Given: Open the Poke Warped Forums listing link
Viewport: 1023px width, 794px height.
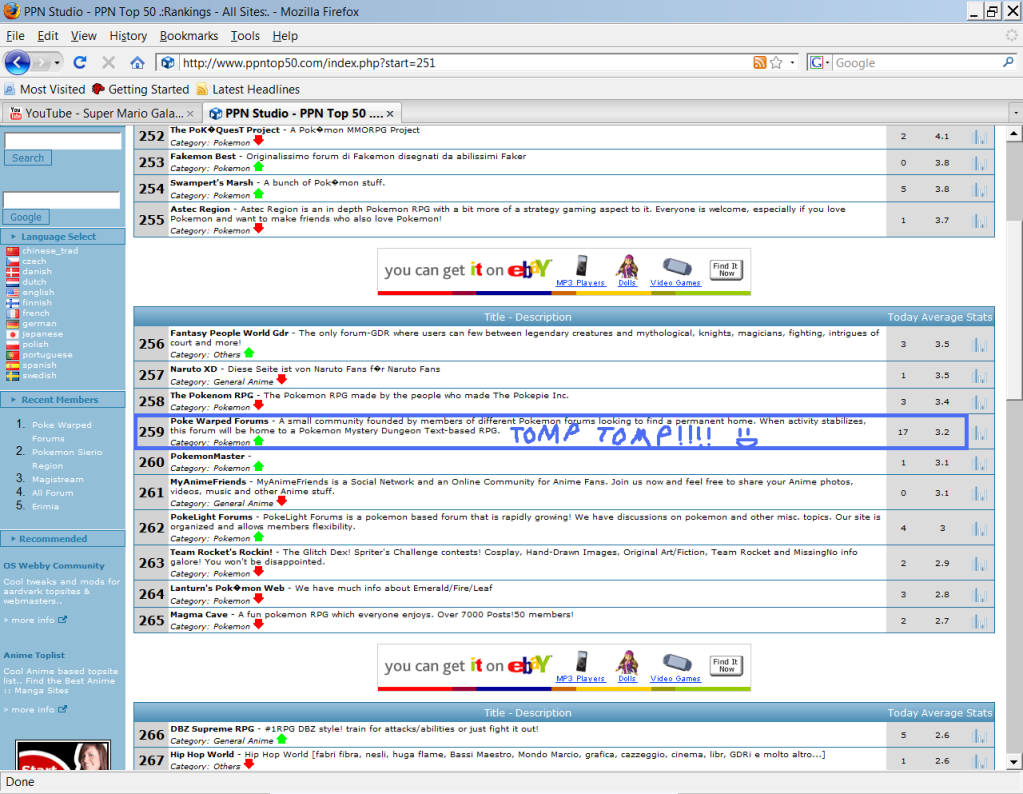Looking at the screenshot, I should [x=219, y=421].
